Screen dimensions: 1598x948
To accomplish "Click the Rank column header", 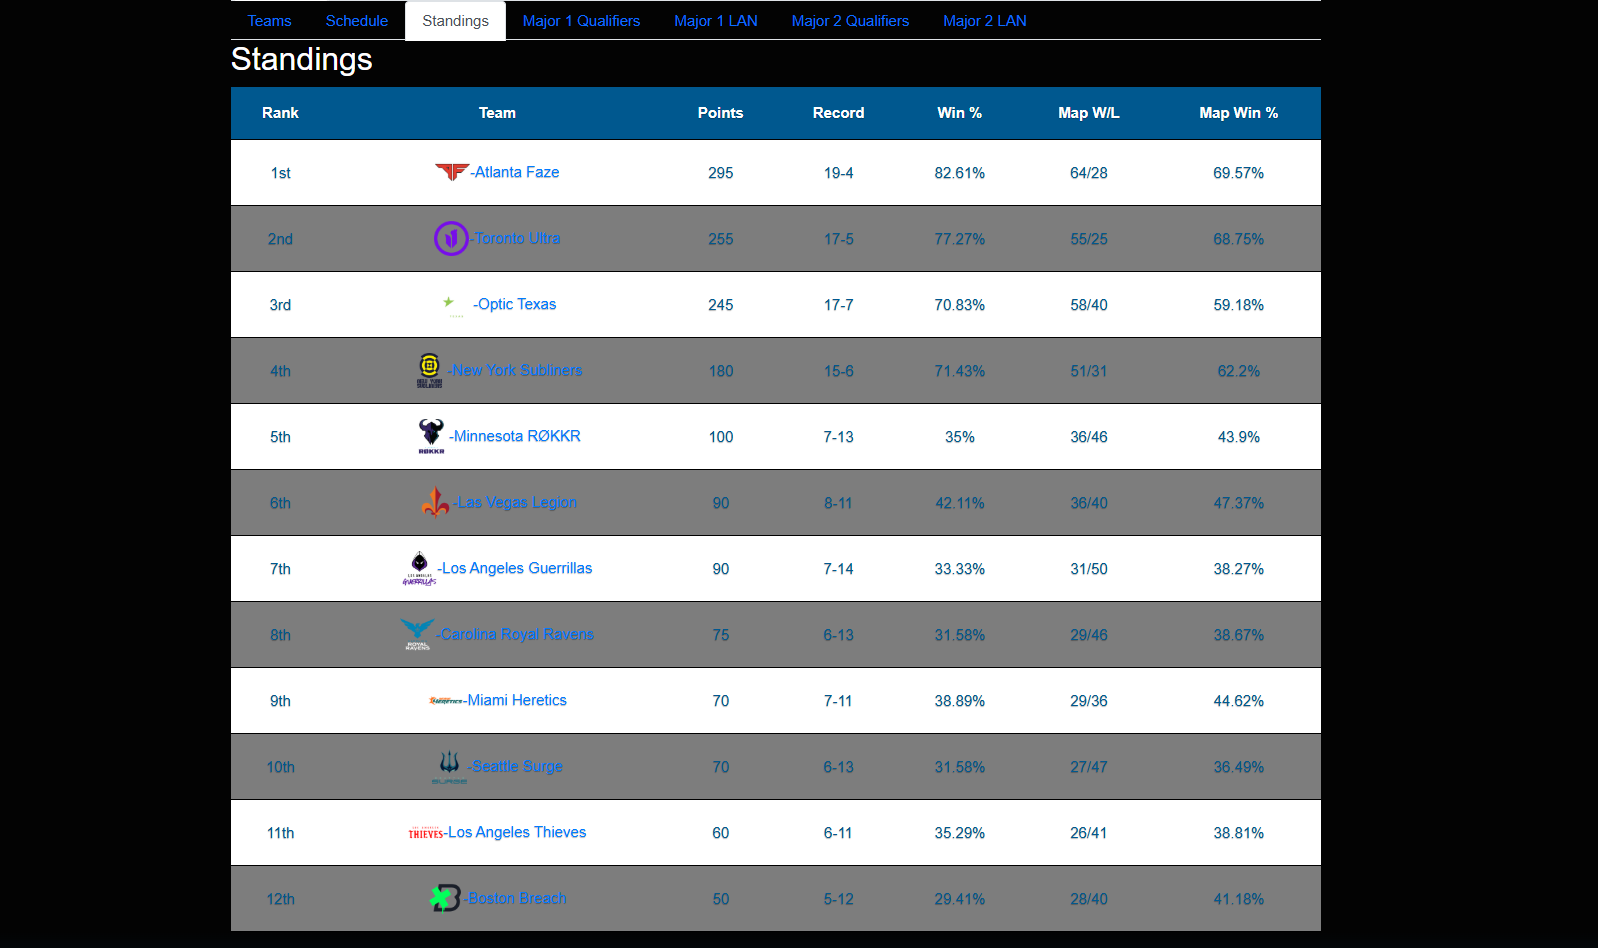I will pyautogui.click(x=280, y=113).
